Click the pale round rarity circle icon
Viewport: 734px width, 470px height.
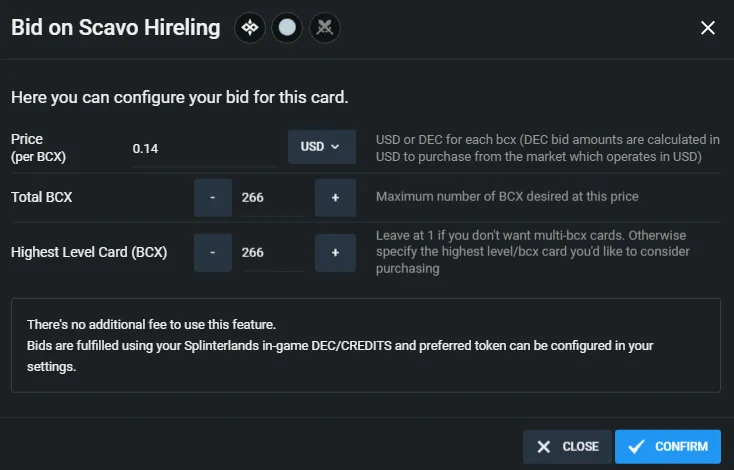tap(287, 28)
